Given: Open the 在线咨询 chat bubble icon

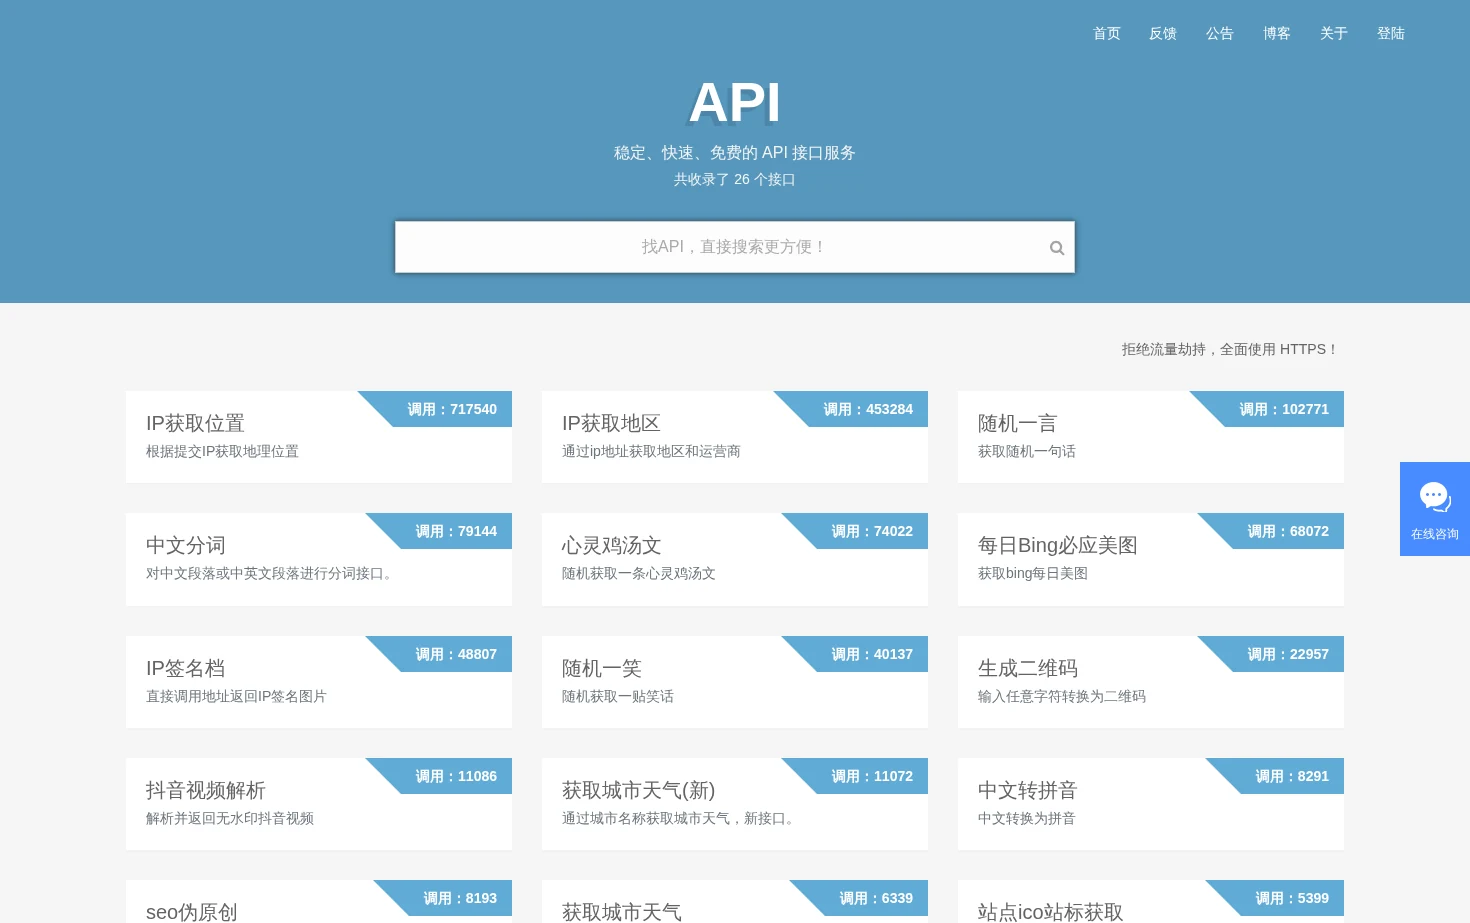Looking at the screenshot, I should [x=1435, y=497].
